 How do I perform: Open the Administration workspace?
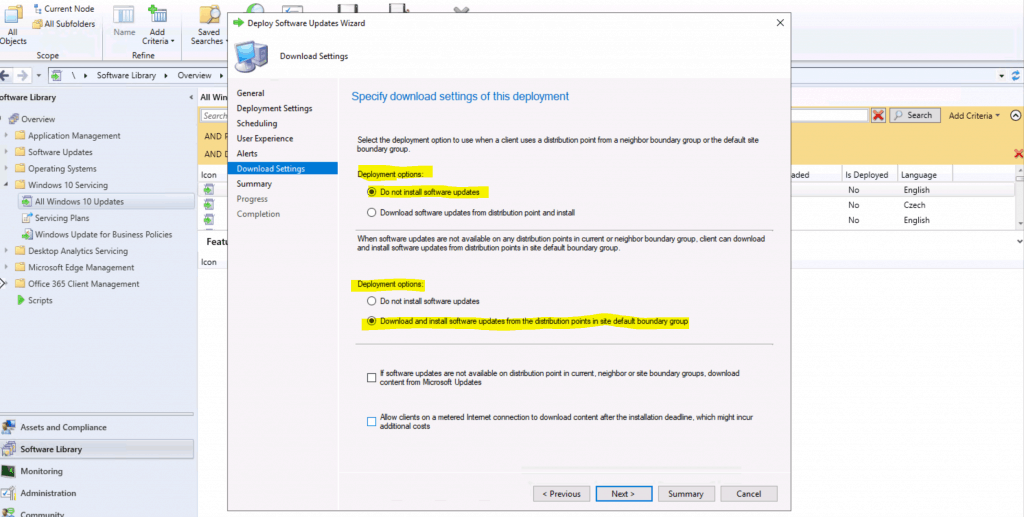[x=47, y=493]
